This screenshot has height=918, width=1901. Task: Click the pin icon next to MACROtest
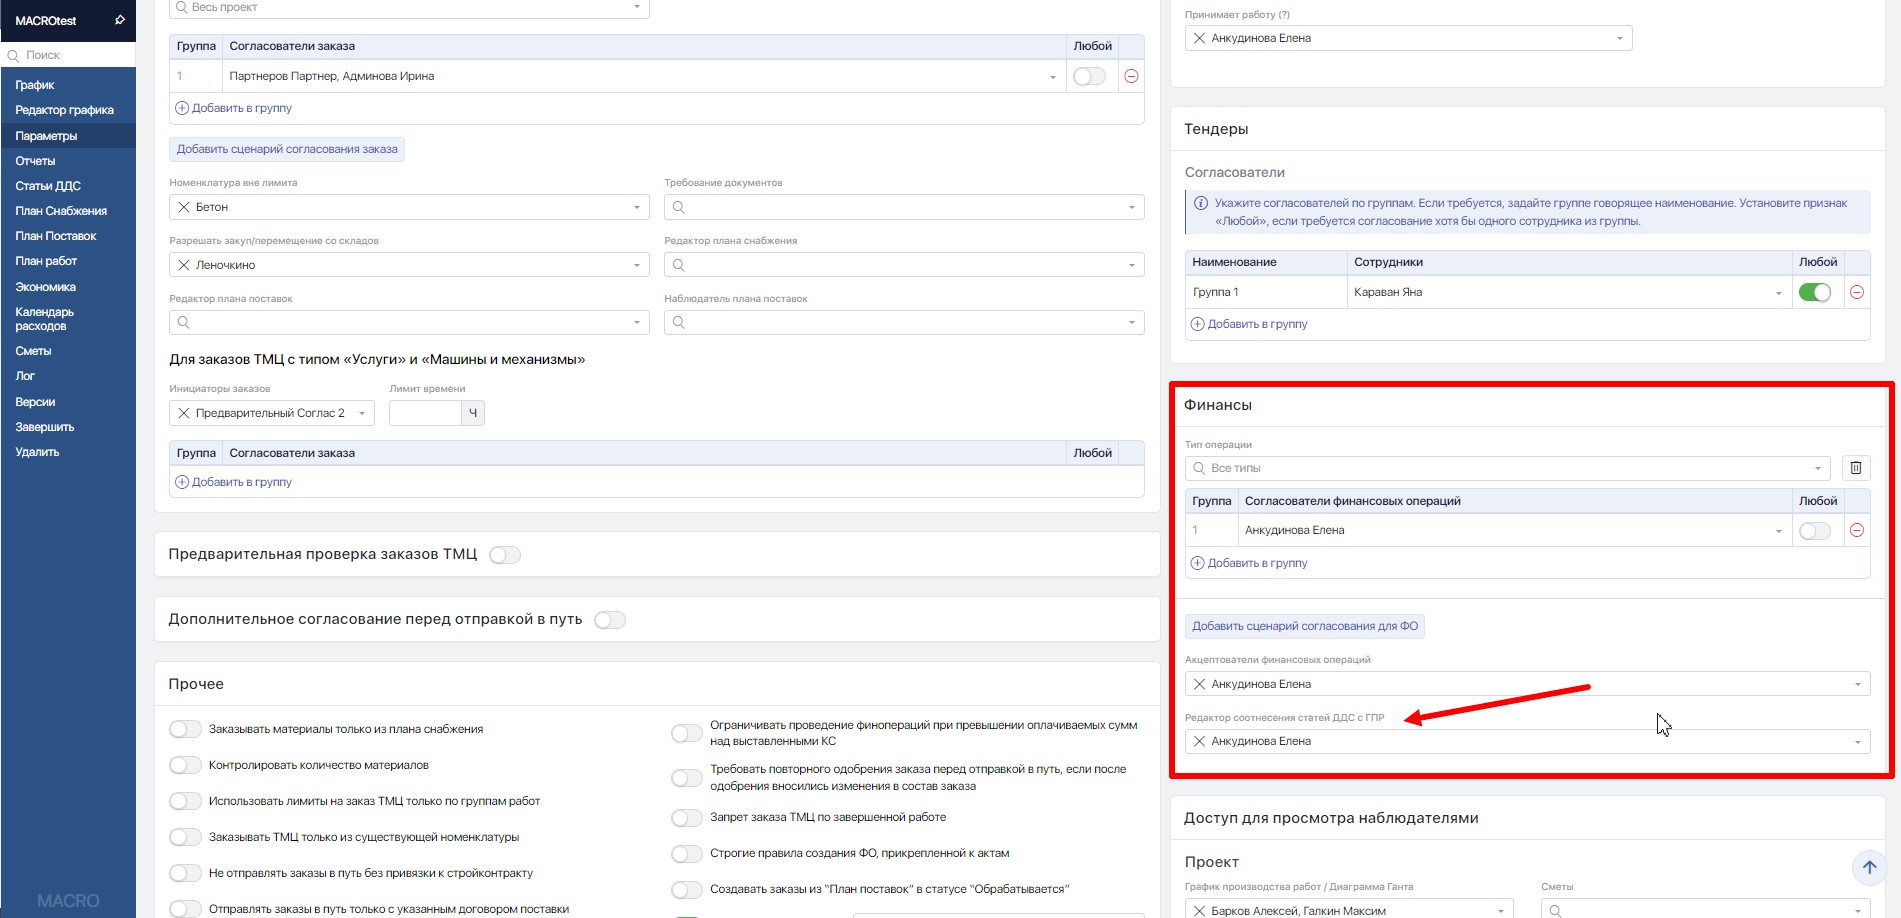pyautogui.click(x=120, y=20)
